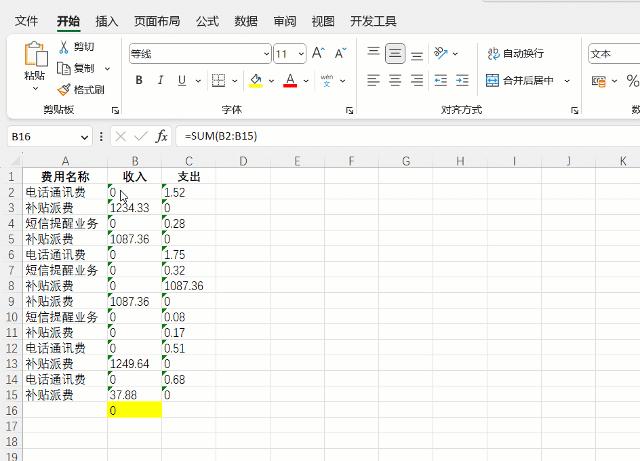
Task: Switch to the 开发工具 tab
Action: [373, 21]
